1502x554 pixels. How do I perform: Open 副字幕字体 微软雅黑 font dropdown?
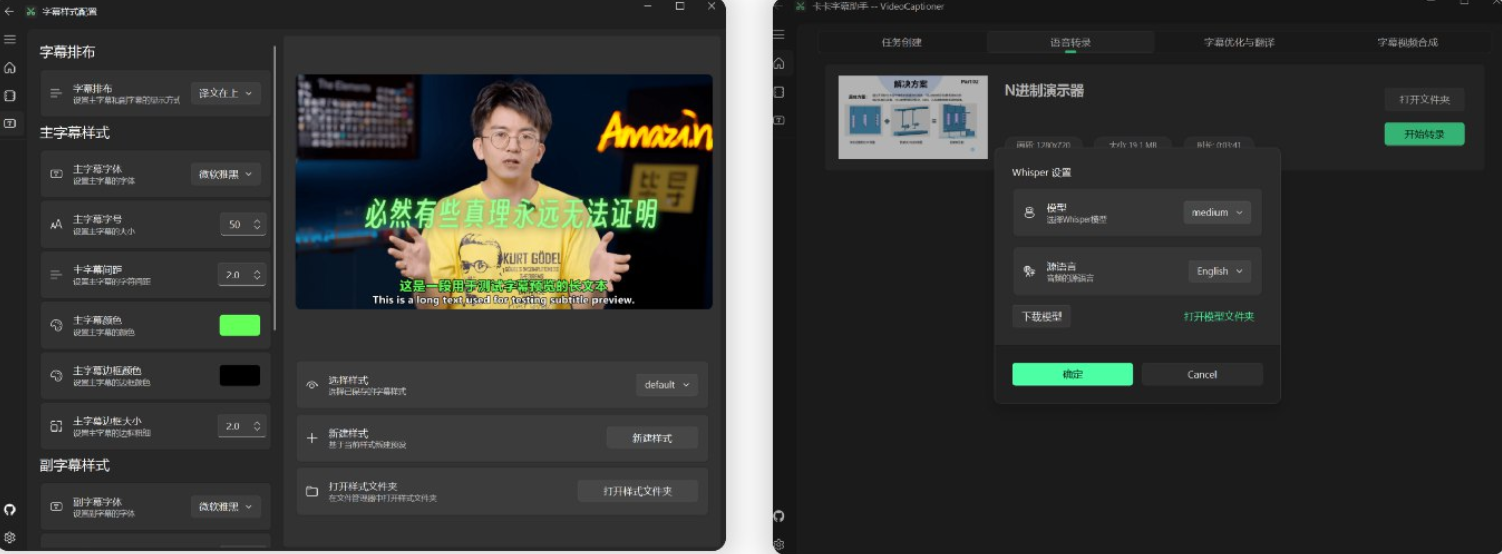pyautogui.click(x=226, y=507)
